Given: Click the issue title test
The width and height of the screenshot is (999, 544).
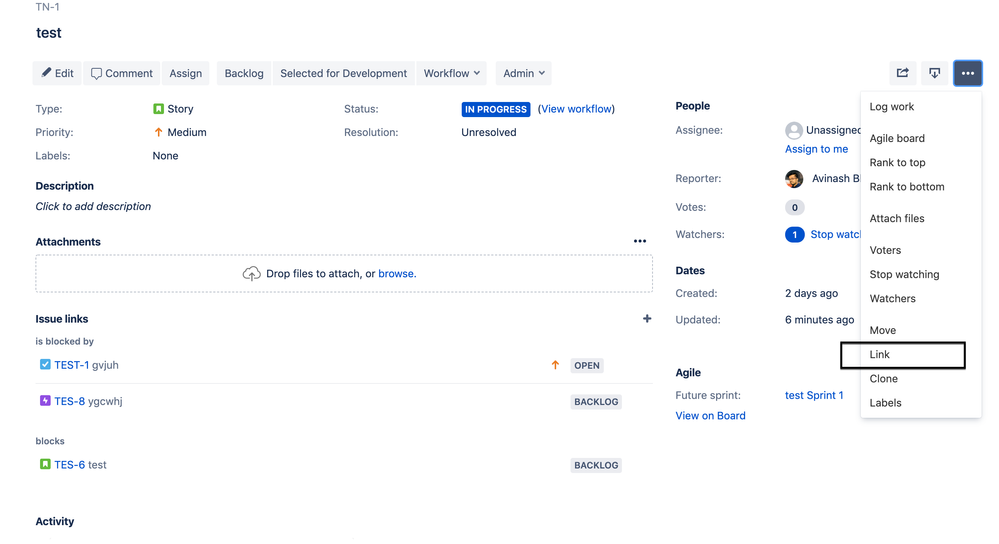Looking at the screenshot, I should click(x=48, y=33).
